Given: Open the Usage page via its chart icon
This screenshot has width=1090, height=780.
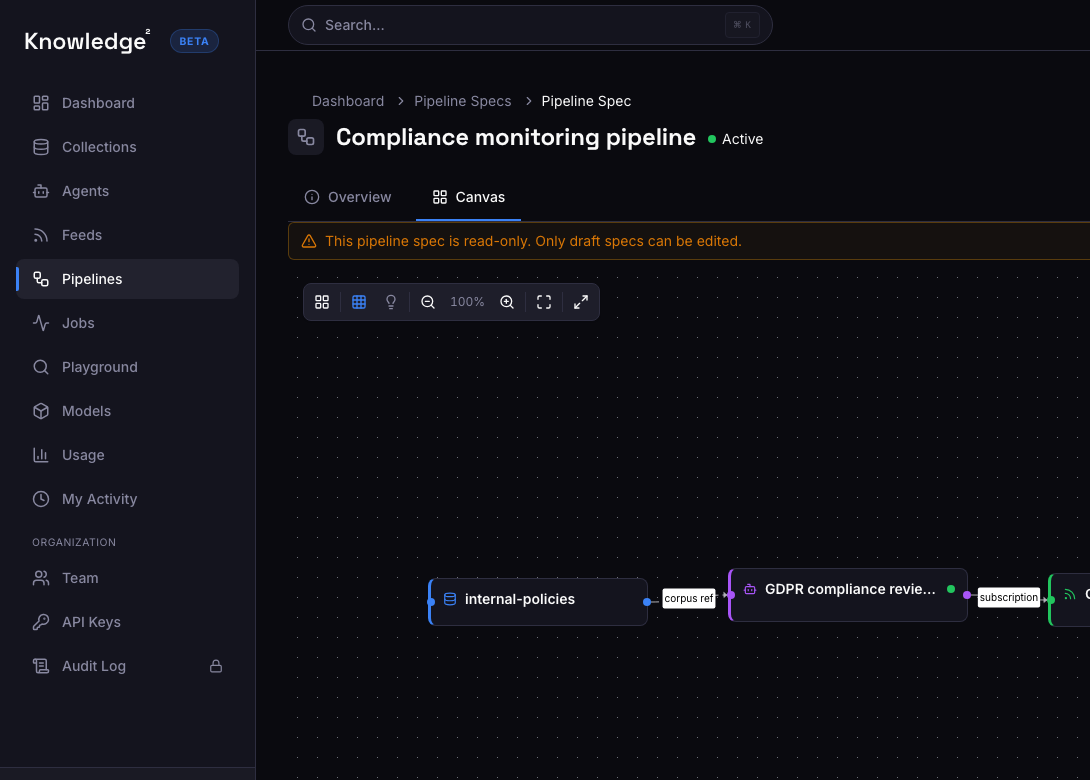Looking at the screenshot, I should (x=40, y=455).
